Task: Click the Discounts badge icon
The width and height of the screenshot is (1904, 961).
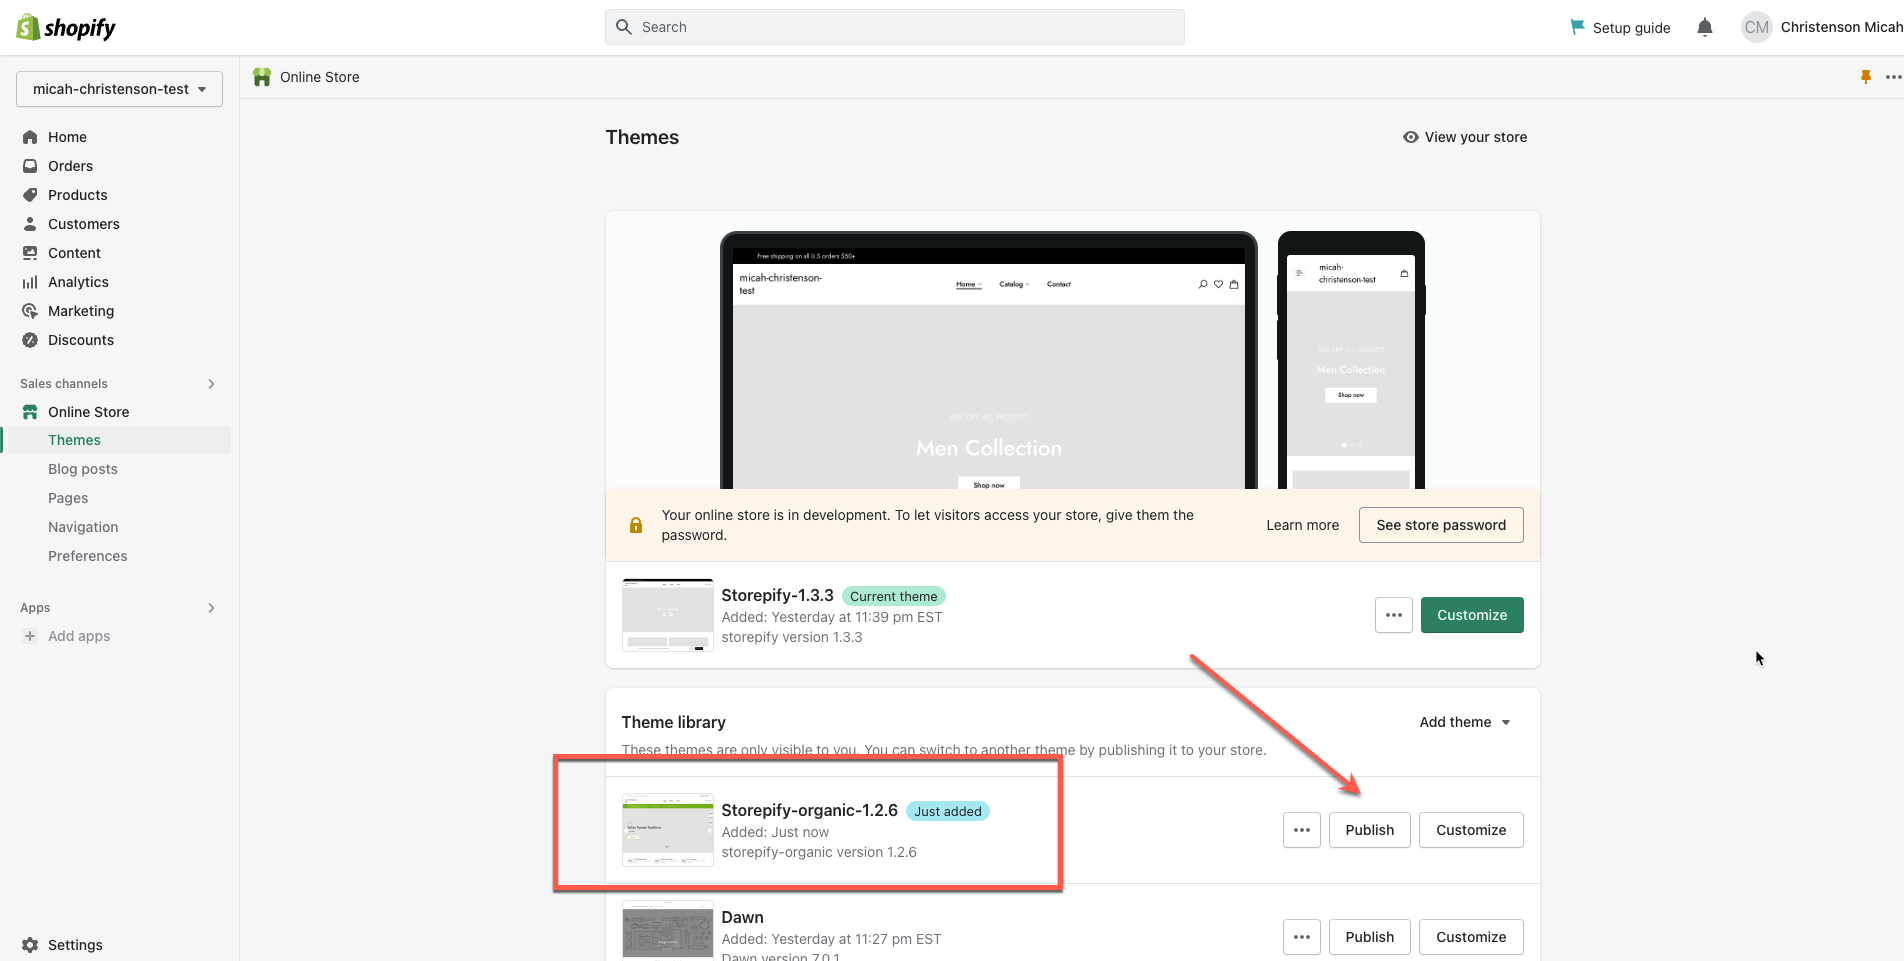Action: click(x=30, y=340)
